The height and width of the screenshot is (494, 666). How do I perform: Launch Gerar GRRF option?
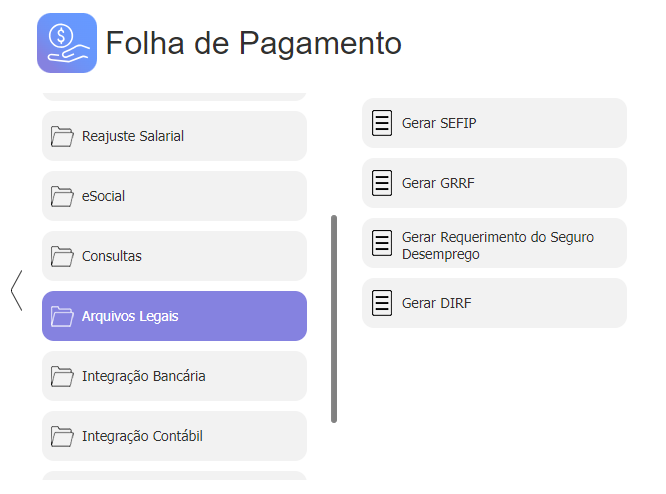(494, 183)
